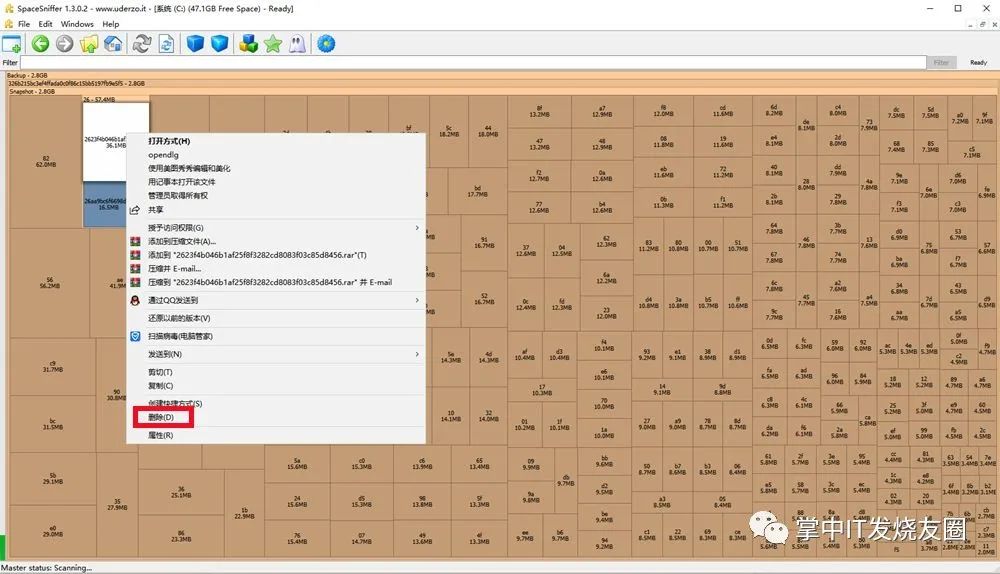Choose 管理员取得所有权 in context menu
Viewport: 1000px width, 574px height.
pyautogui.click(x=178, y=196)
